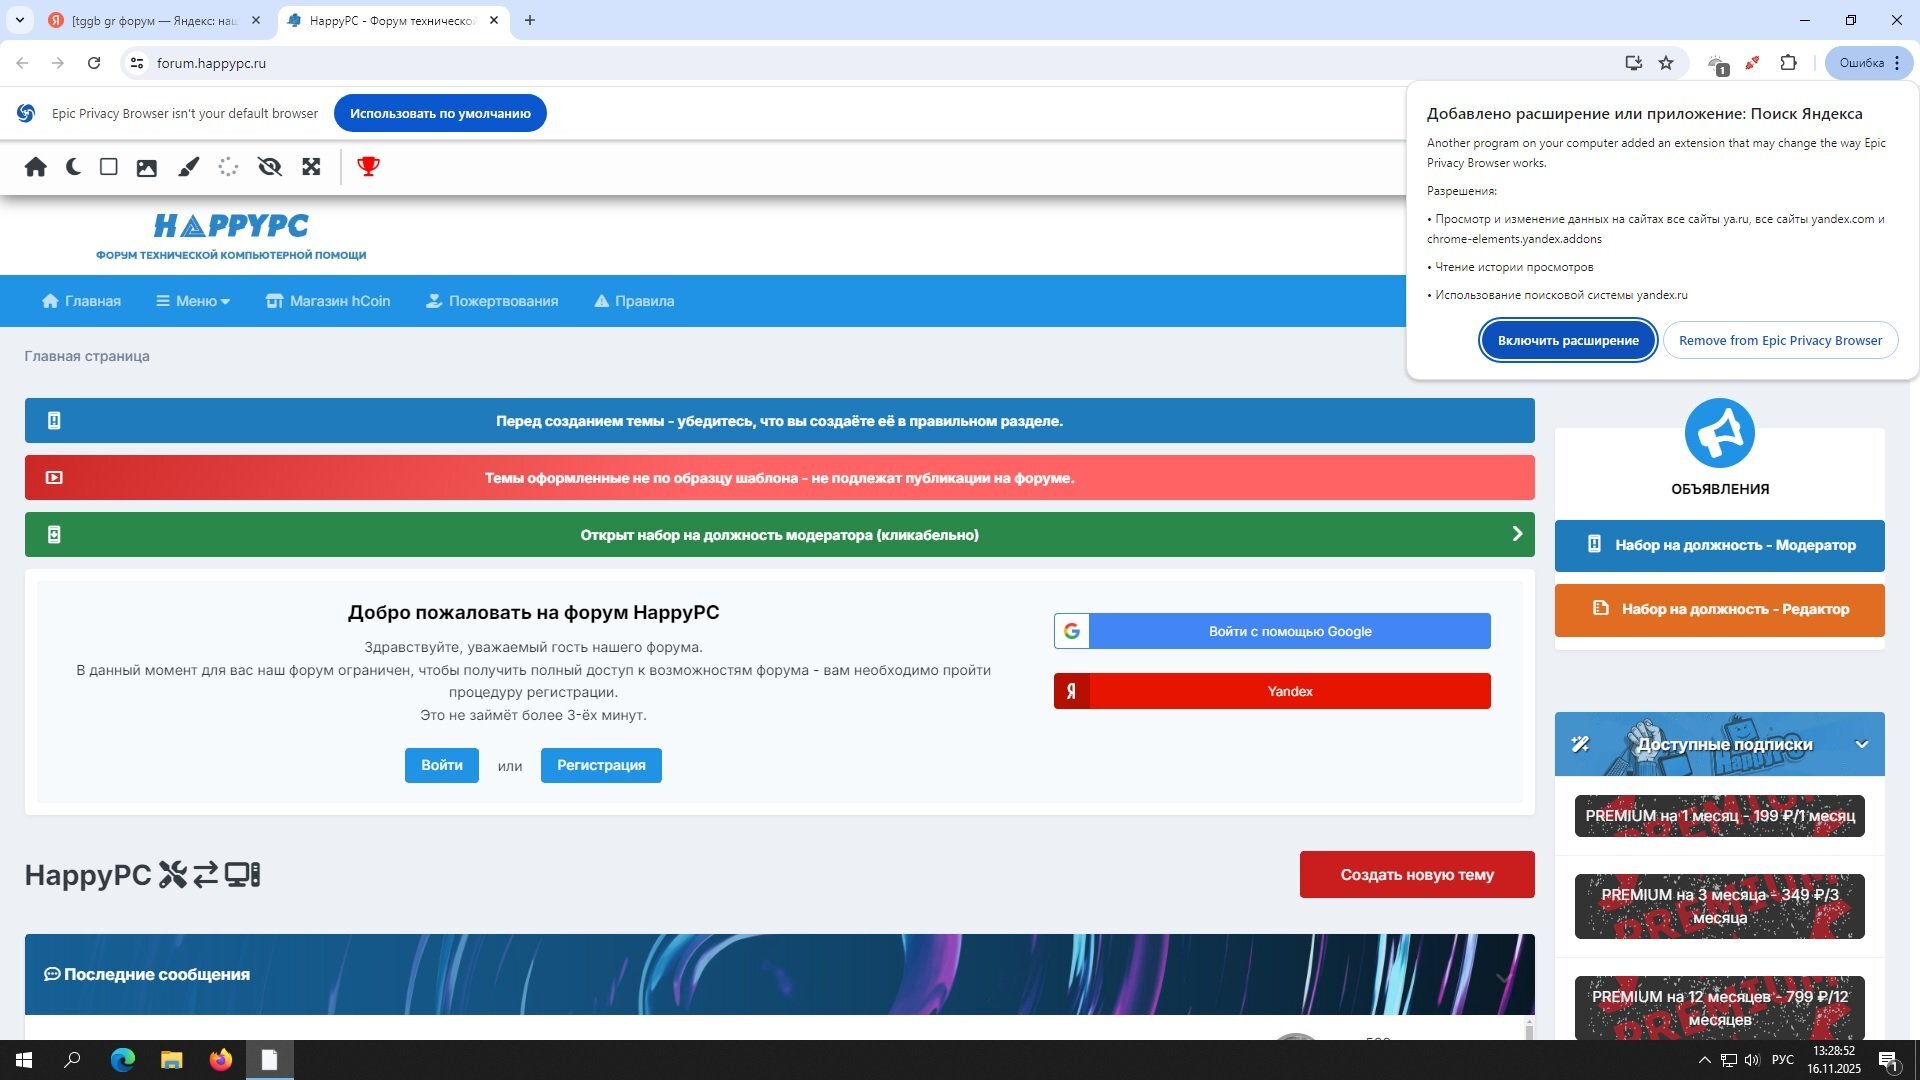This screenshot has width=1920, height=1080.
Task: Expand the Меню dropdown in navbar
Action: coord(193,301)
